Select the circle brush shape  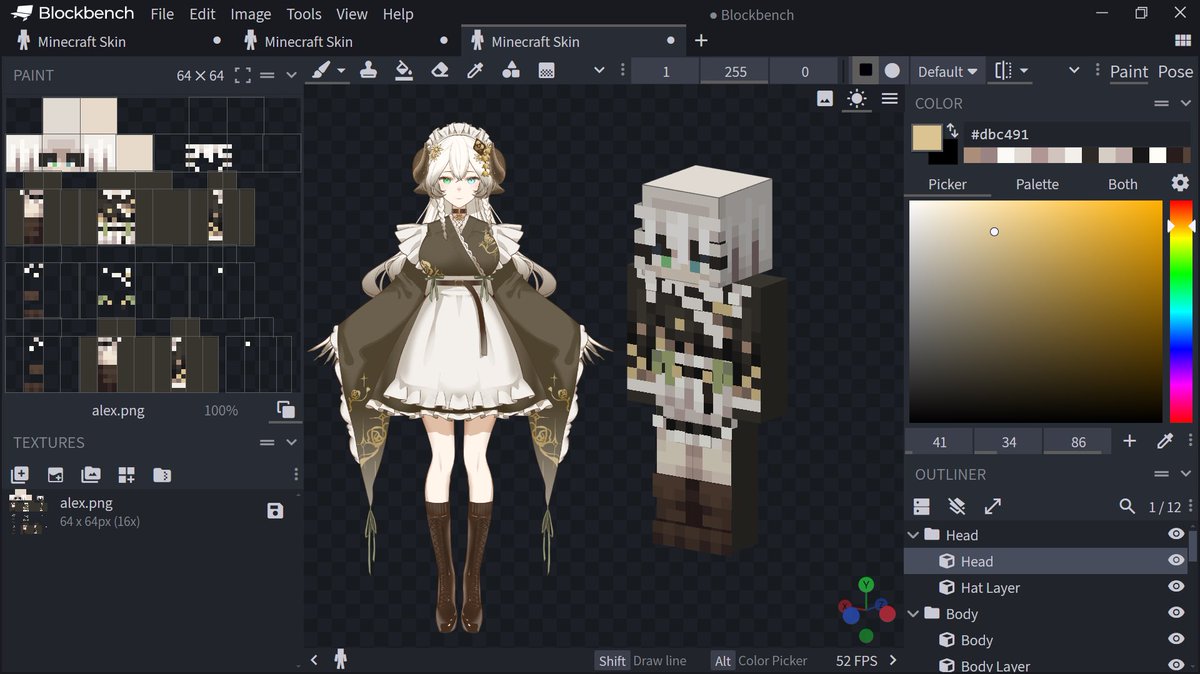pyautogui.click(x=892, y=71)
